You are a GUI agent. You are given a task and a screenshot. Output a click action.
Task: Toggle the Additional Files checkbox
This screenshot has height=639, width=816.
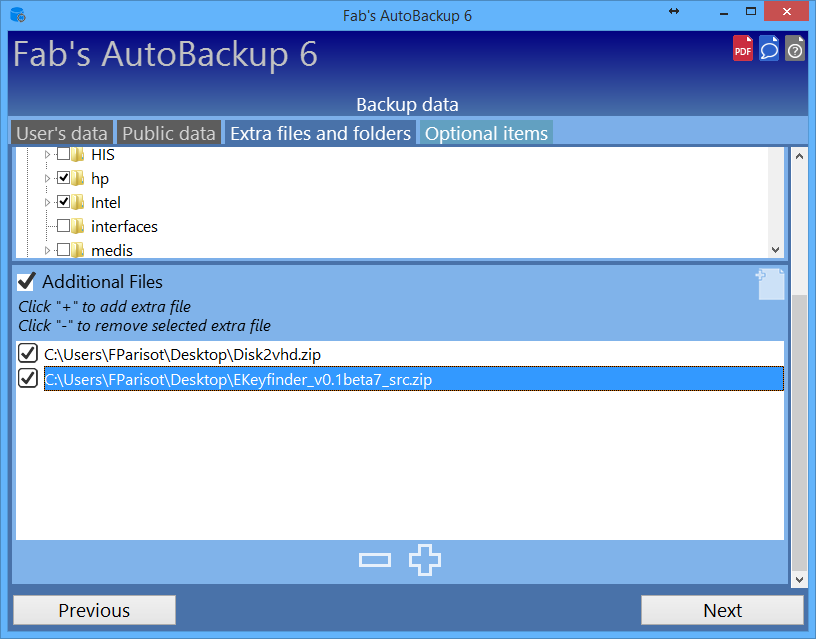[26, 282]
